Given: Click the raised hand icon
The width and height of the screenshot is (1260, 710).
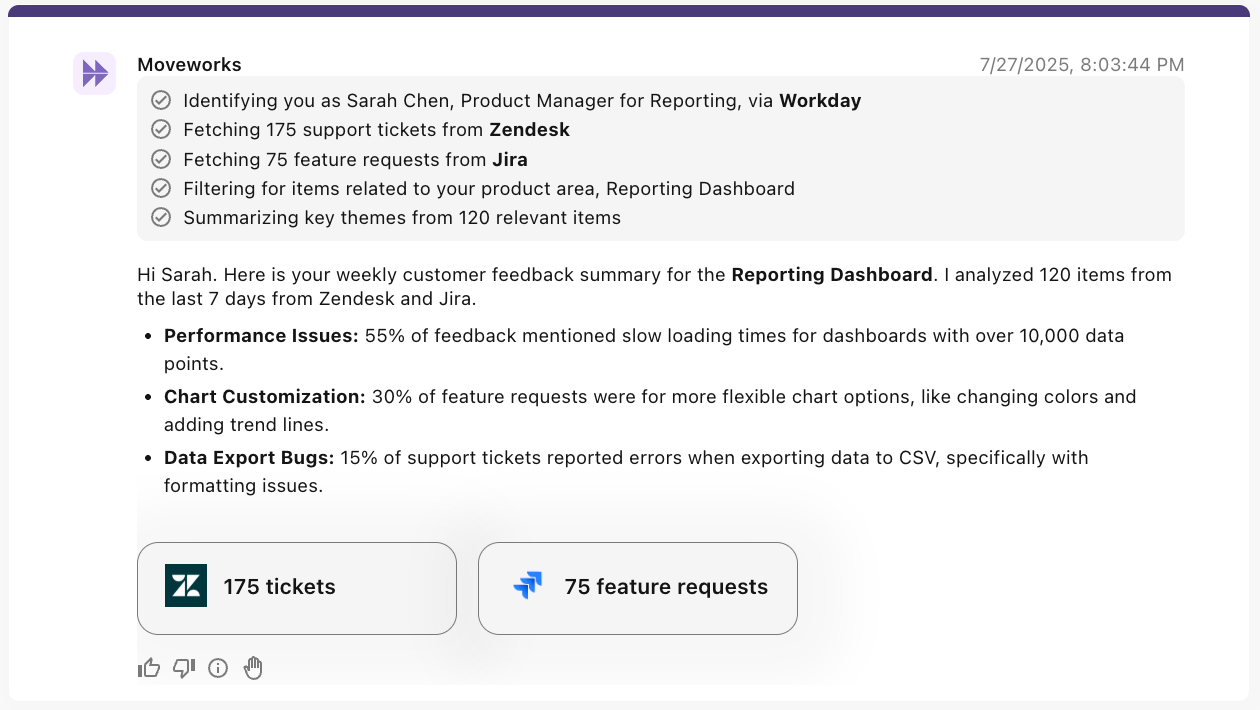Looking at the screenshot, I should [253, 668].
